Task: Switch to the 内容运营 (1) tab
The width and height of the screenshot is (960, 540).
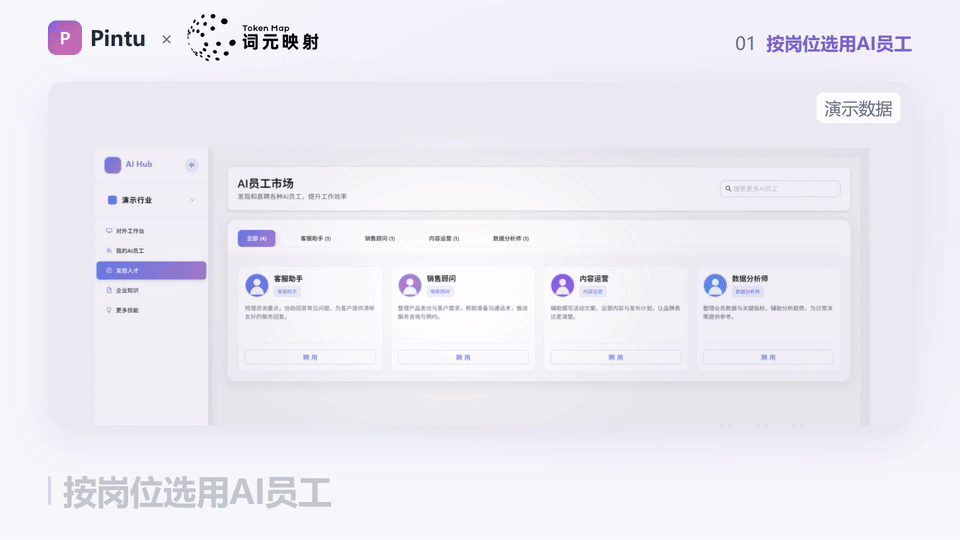Action: click(x=444, y=238)
